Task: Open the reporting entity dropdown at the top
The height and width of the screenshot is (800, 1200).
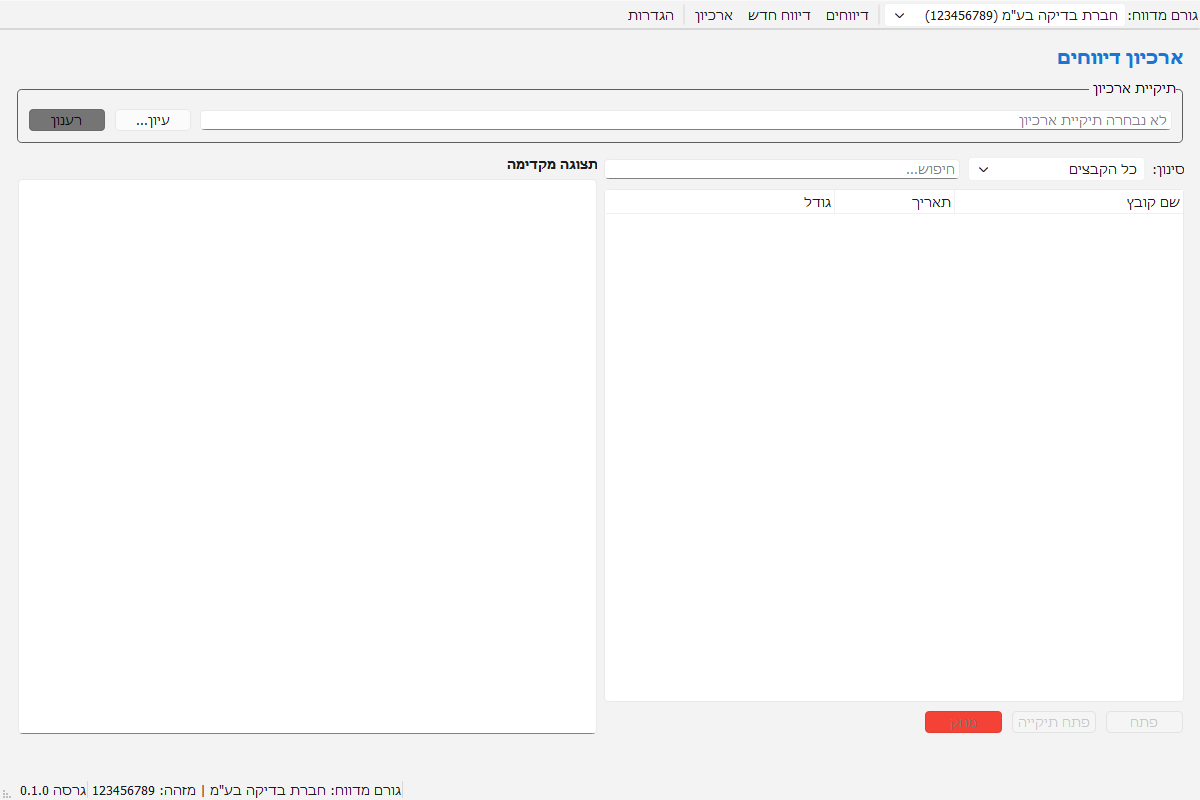Action: point(1004,15)
